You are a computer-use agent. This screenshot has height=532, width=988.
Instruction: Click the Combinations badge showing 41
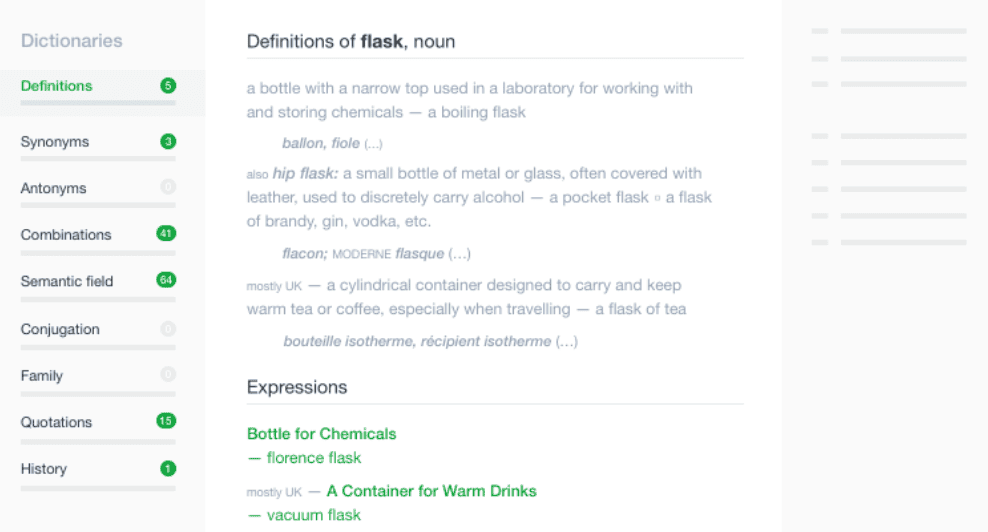166,234
